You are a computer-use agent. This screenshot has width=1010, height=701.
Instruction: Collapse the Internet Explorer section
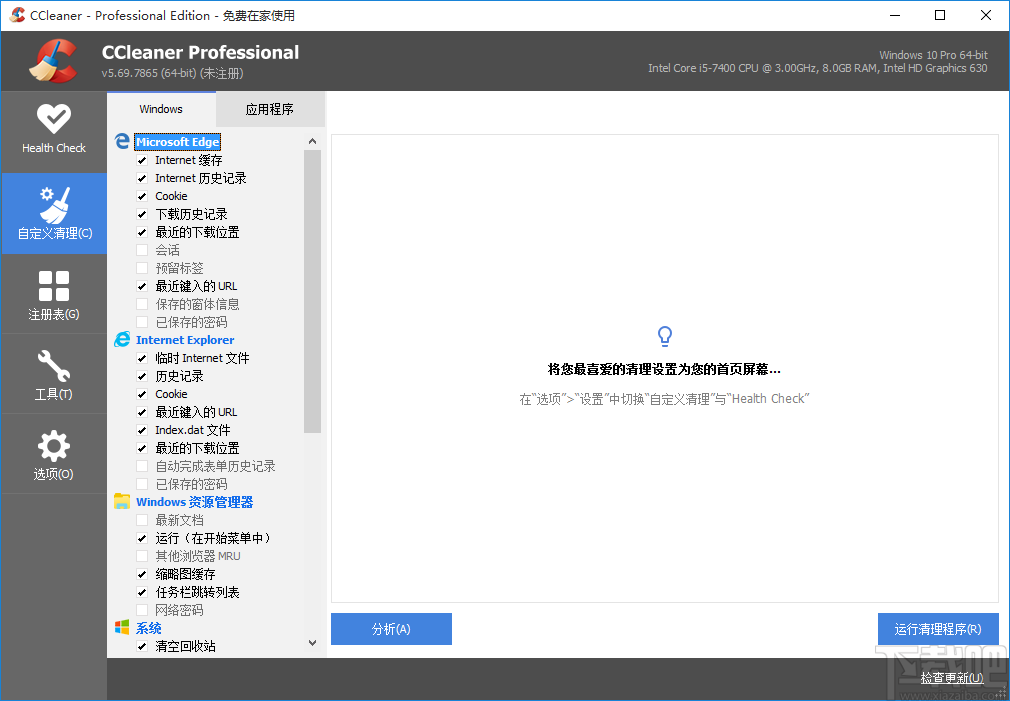184,340
